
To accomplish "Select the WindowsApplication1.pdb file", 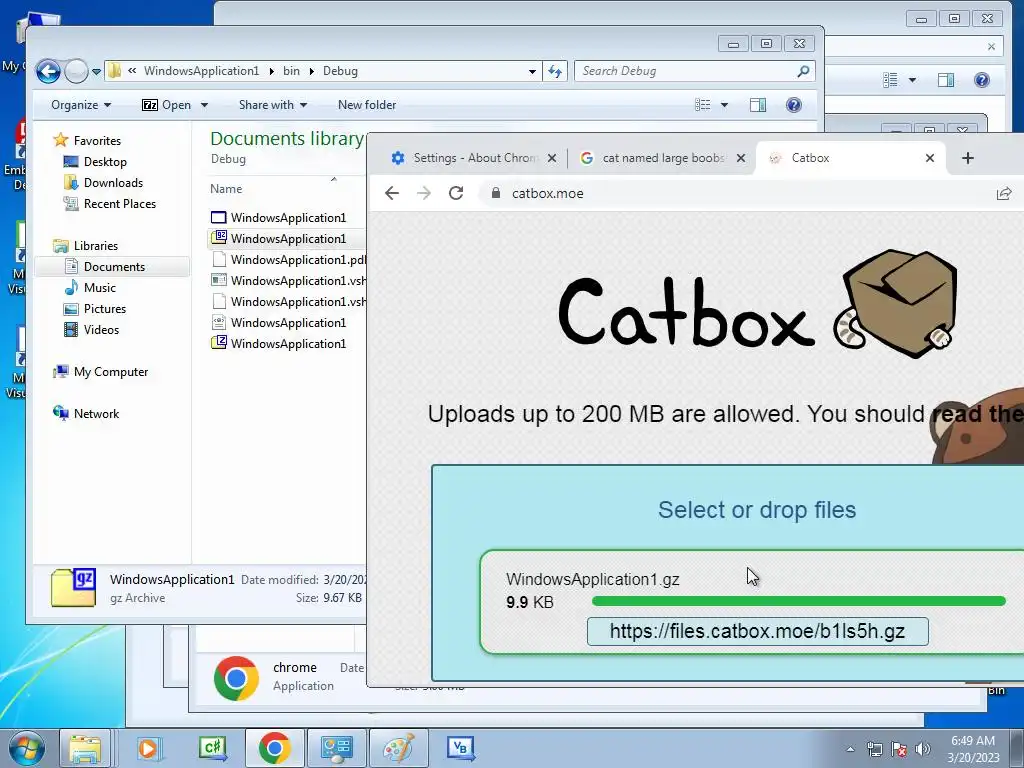I will point(289,259).
